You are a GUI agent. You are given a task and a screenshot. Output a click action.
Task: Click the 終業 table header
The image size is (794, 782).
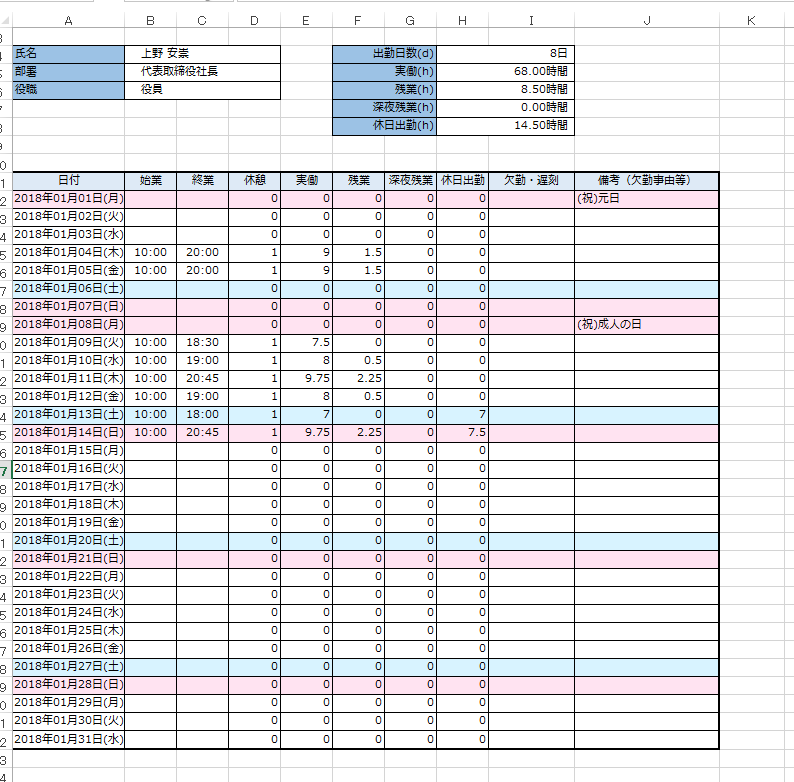203,180
